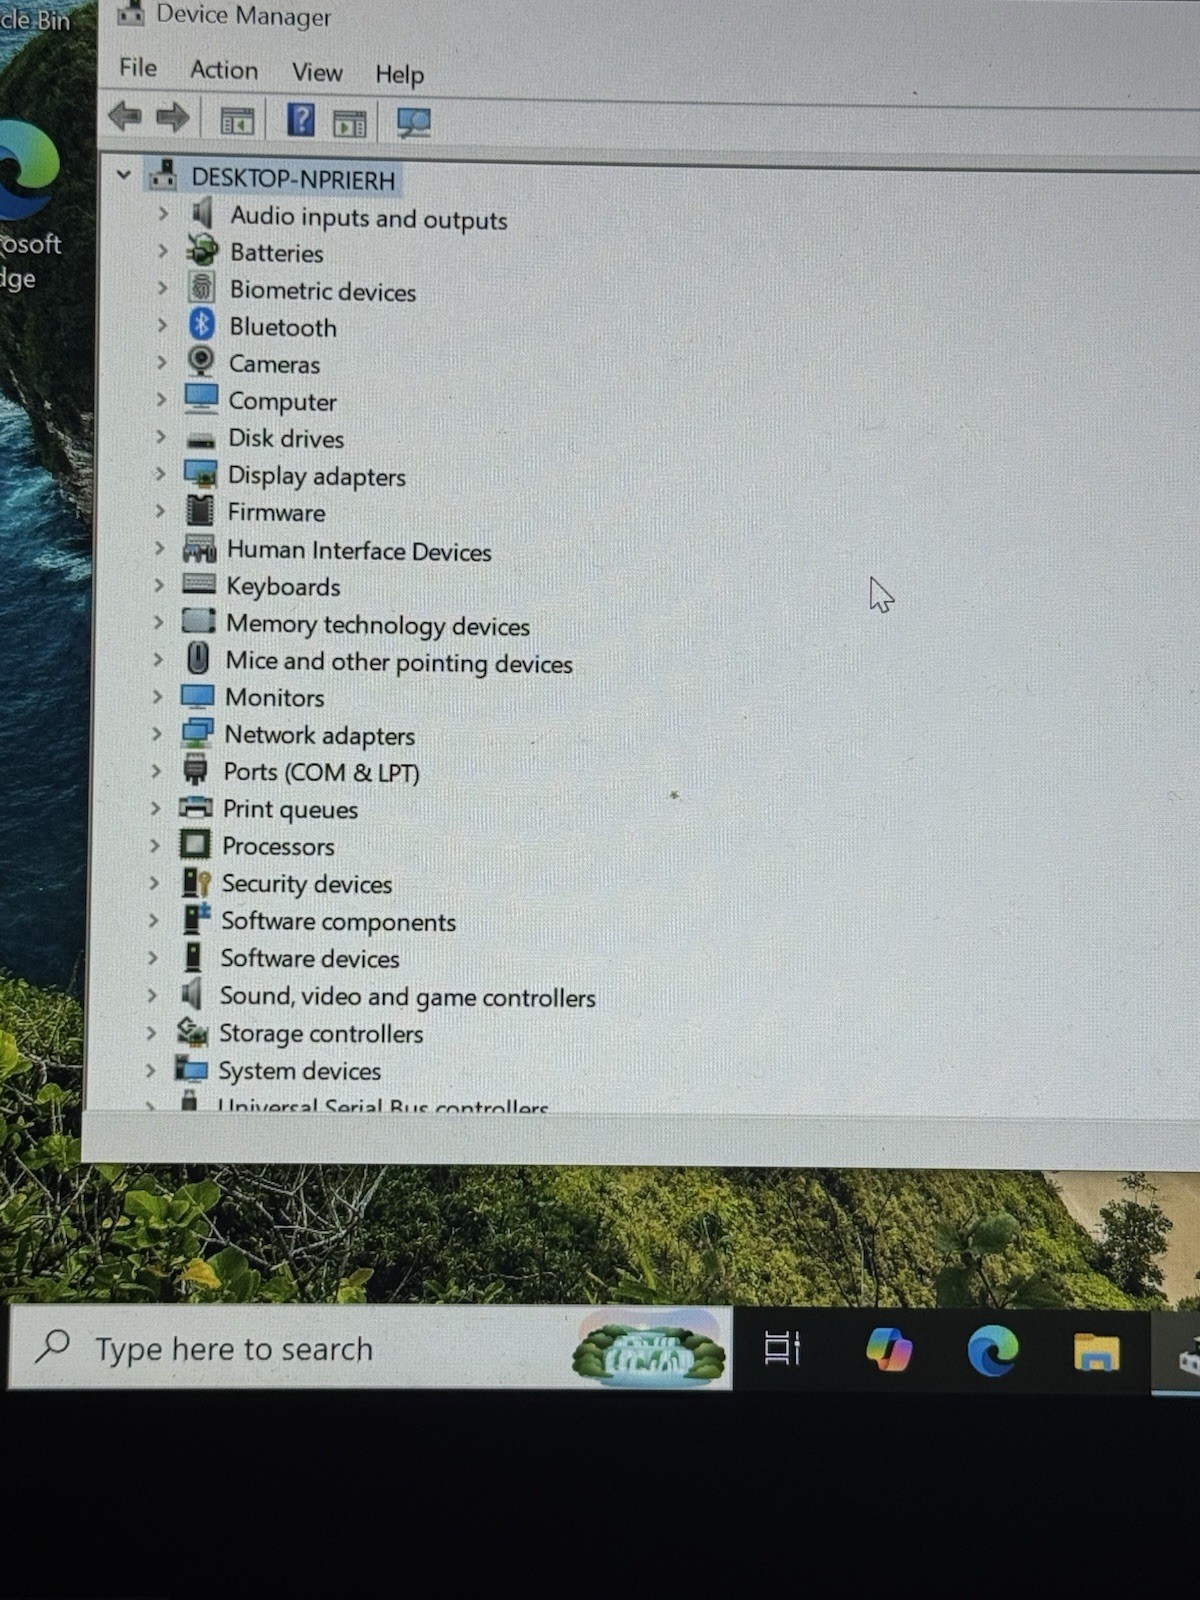Click the Human Interface Devices icon

click(x=199, y=548)
